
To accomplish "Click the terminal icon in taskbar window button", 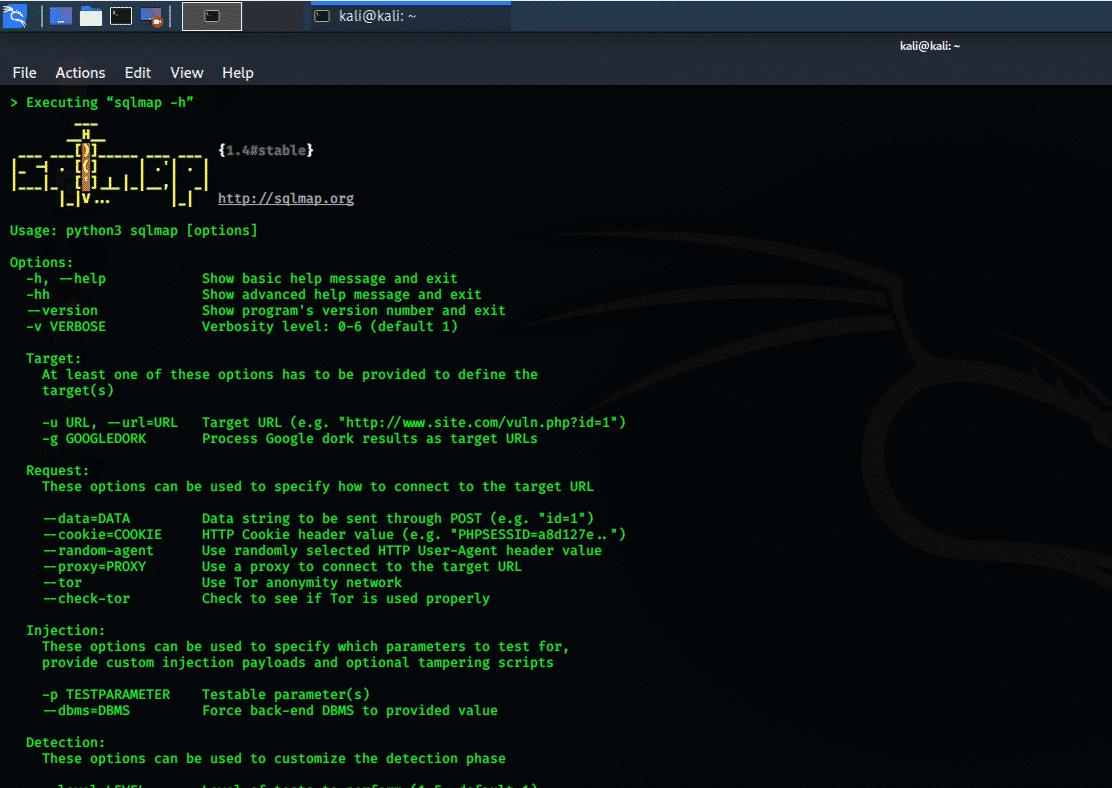I will coord(322,16).
